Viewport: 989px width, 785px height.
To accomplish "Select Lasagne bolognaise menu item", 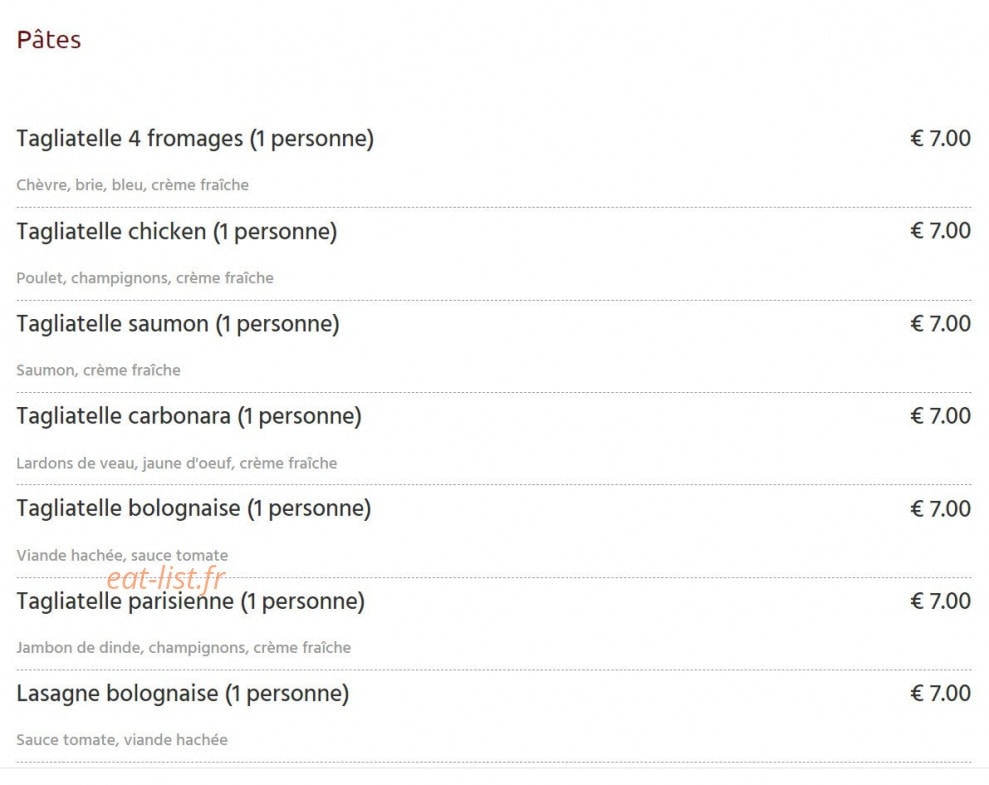I will (x=183, y=694).
